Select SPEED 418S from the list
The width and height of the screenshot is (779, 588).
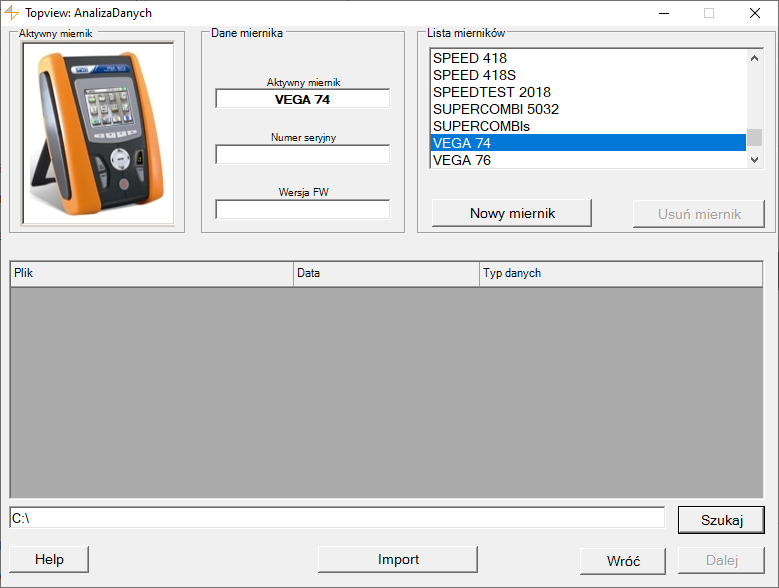pyautogui.click(x=474, y=75)
